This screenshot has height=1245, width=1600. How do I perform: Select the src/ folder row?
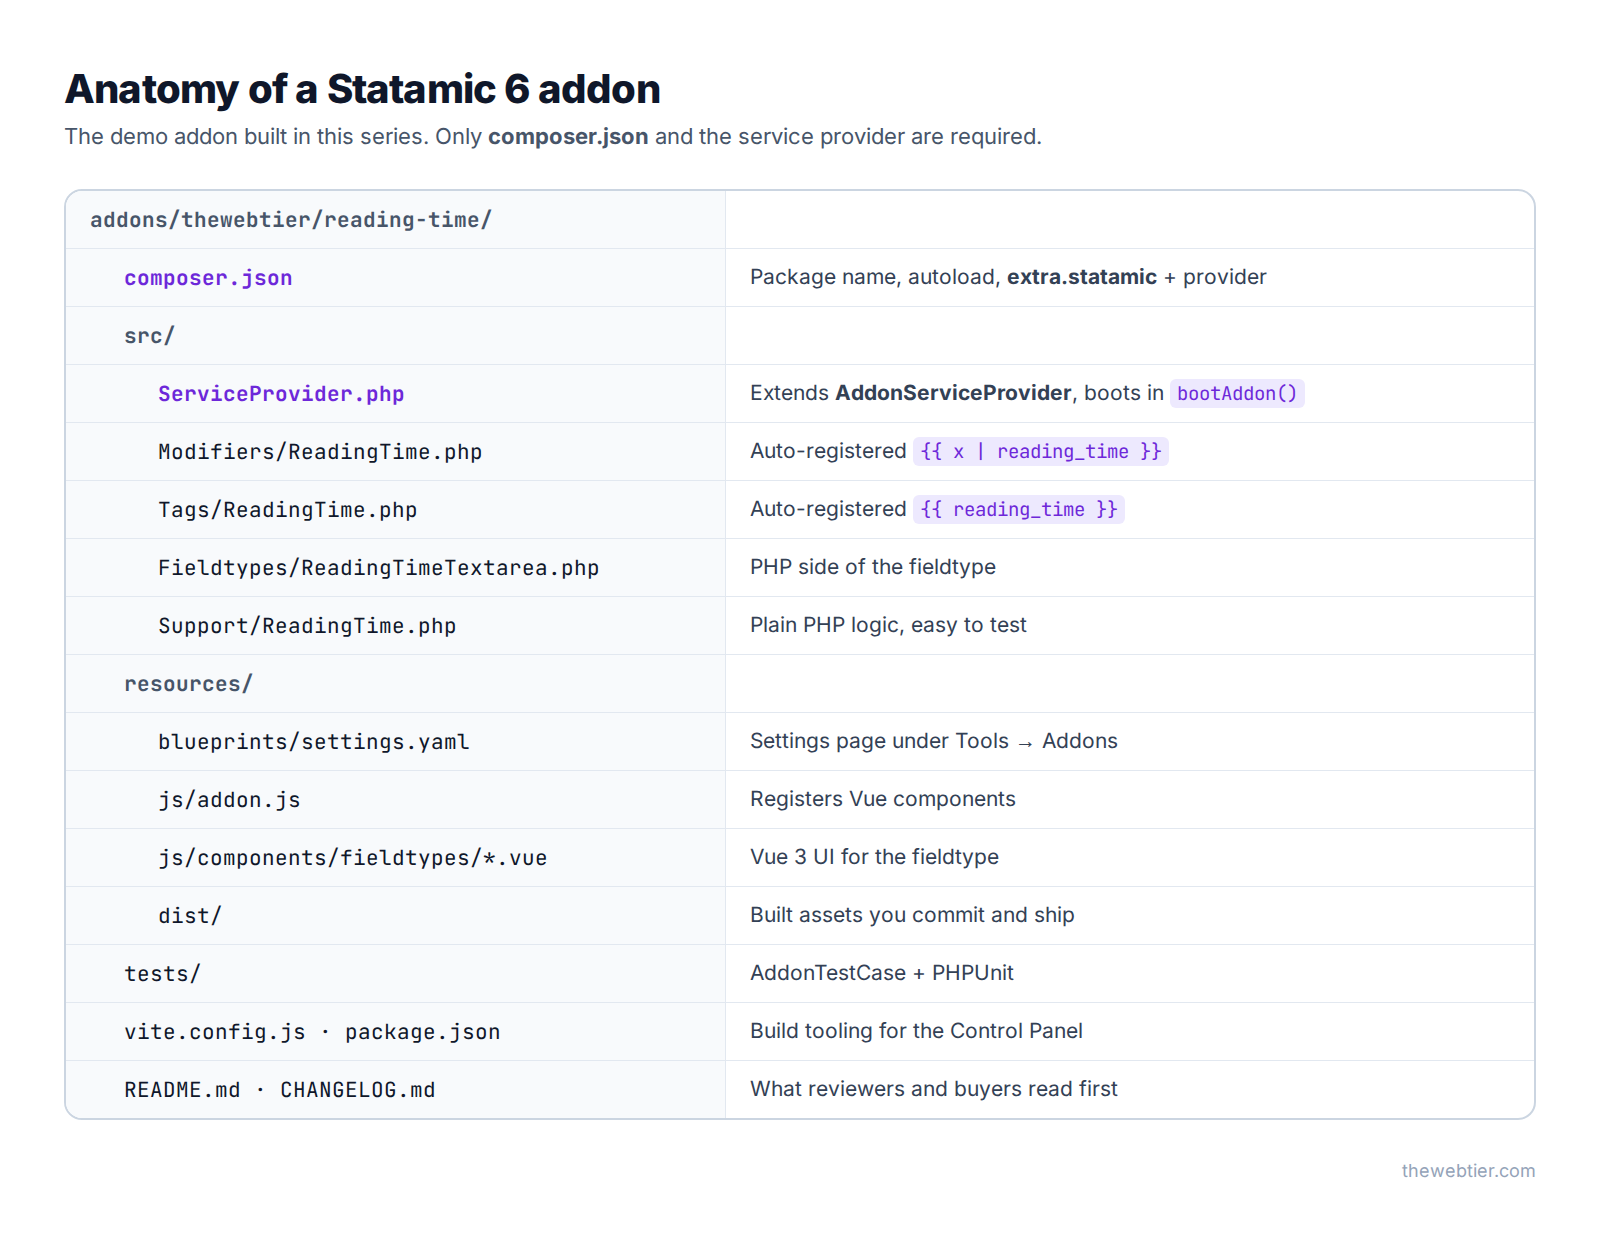pos(800,336)
